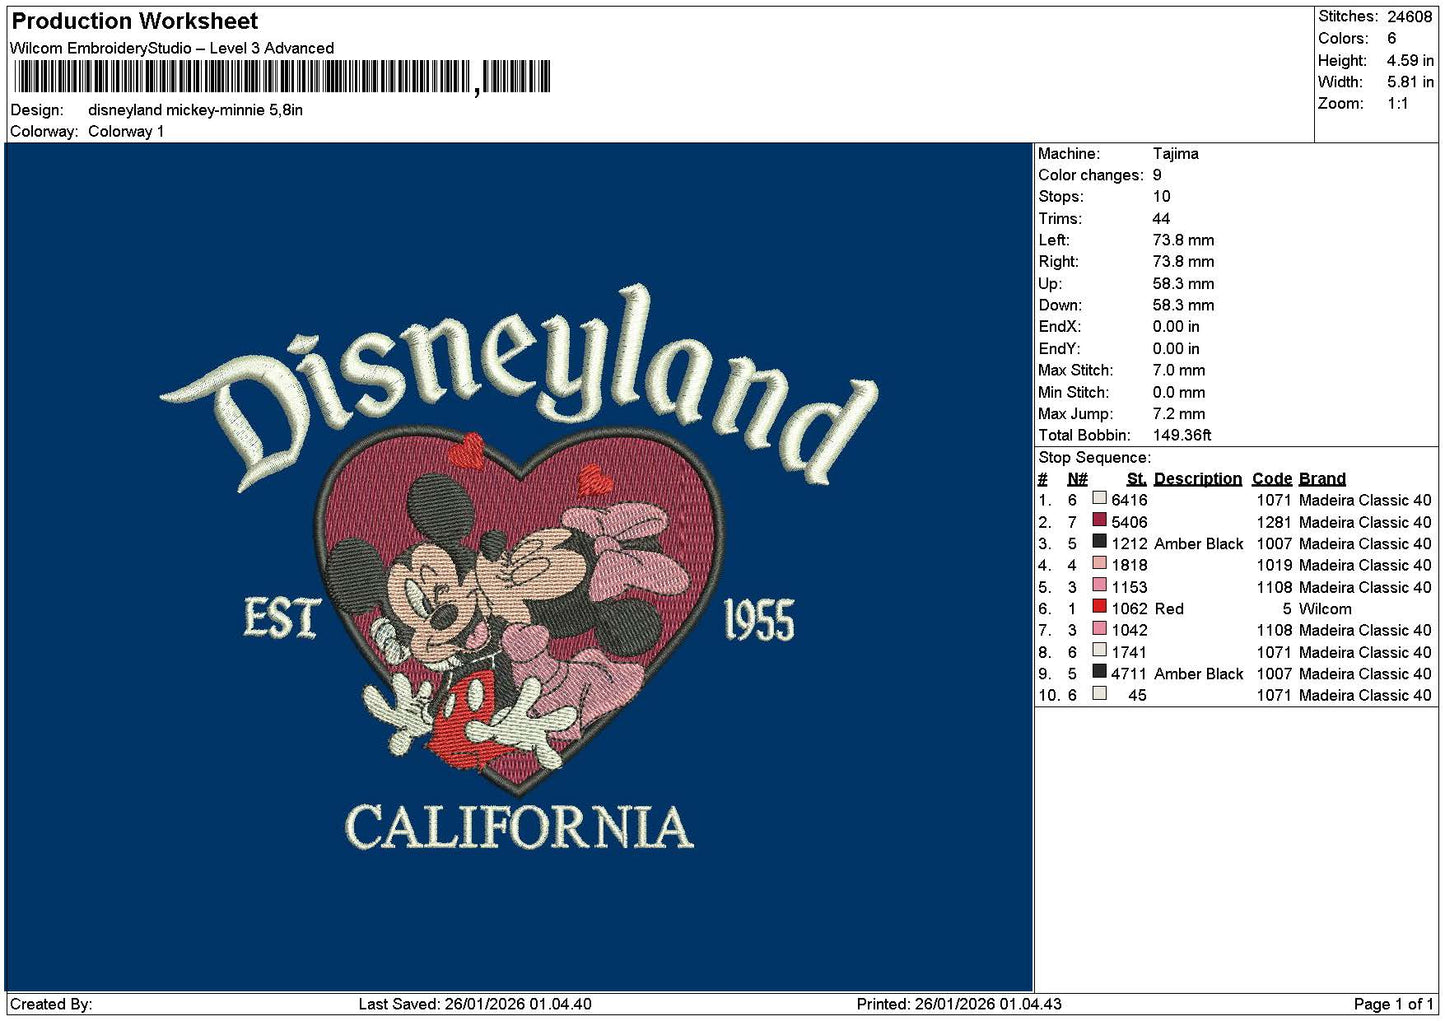The image size is (1445, 1021).
Task: Click stitch count 1153 in stop 5
Action: 1129,587
